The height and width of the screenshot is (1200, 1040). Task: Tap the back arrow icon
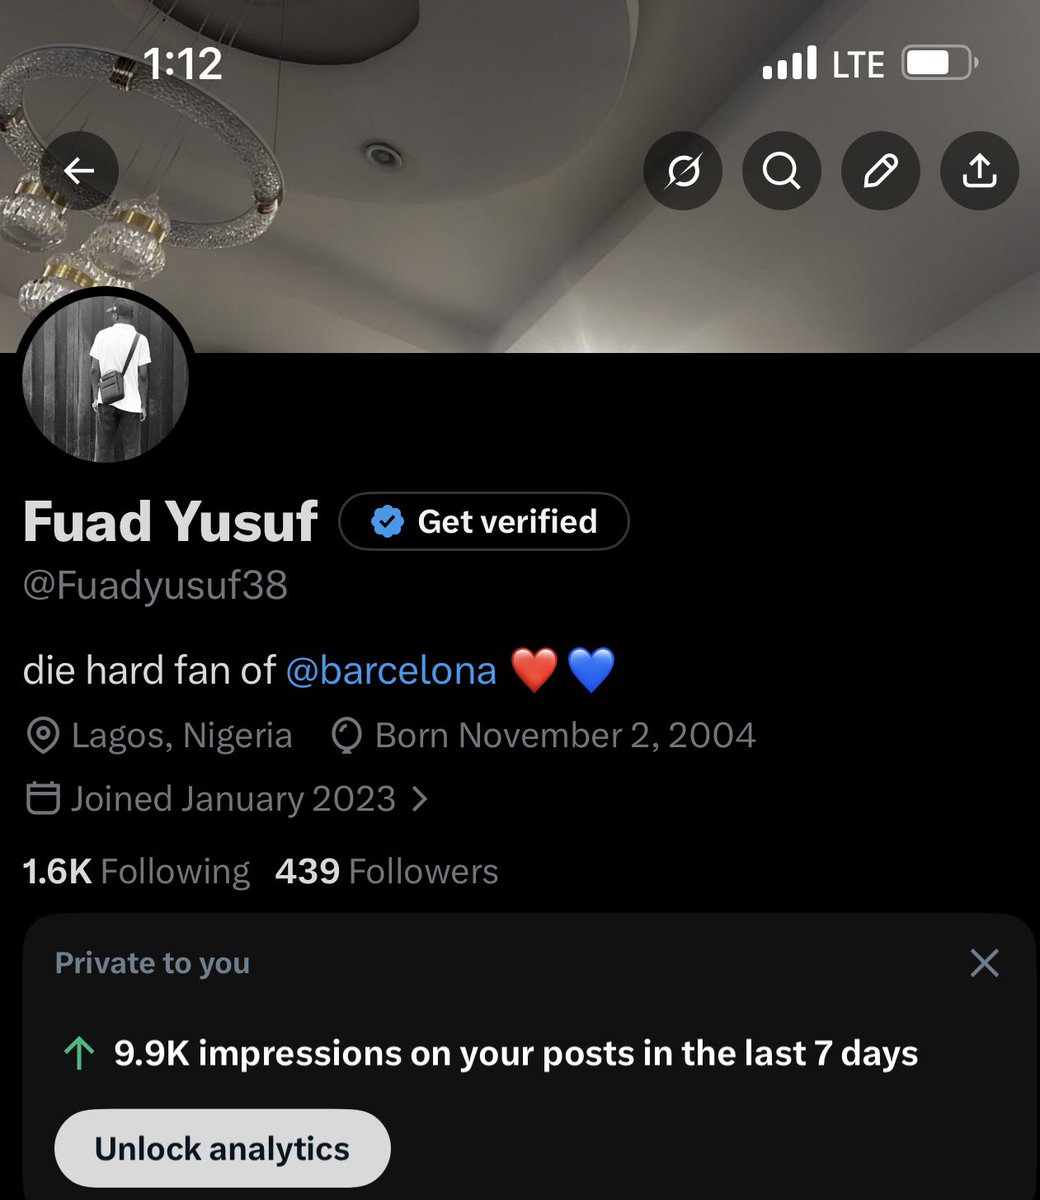coord(79,171)
